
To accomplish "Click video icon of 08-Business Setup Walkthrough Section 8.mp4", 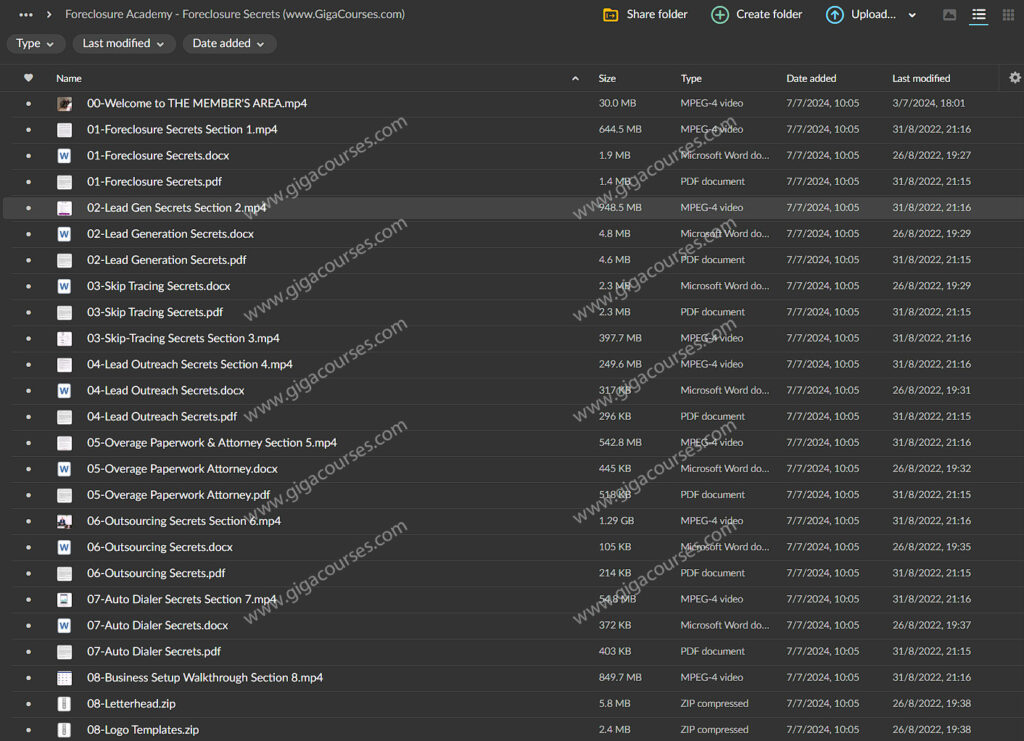I will click(x=64, y=678).
